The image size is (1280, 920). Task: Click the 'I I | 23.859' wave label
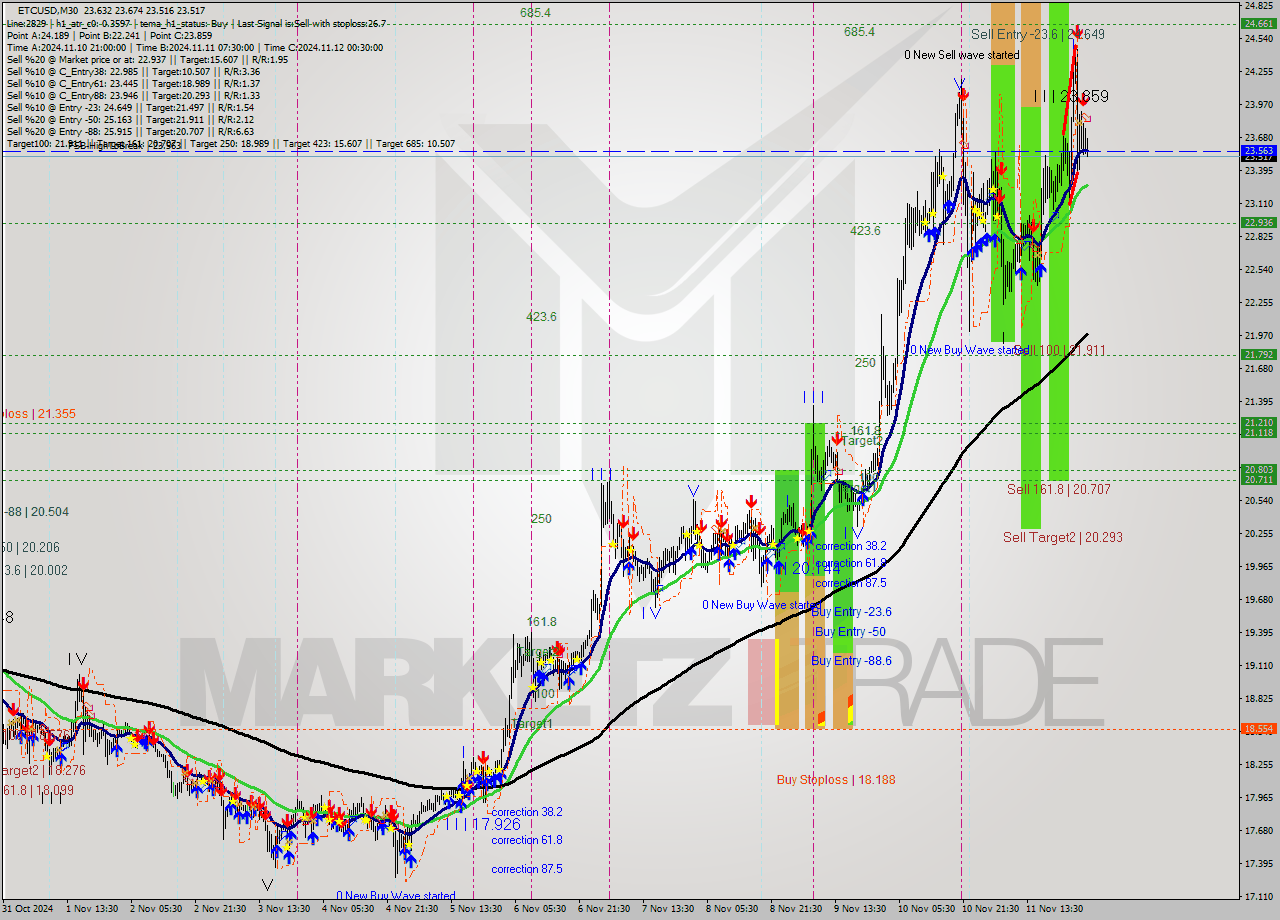click(1071, 97)
